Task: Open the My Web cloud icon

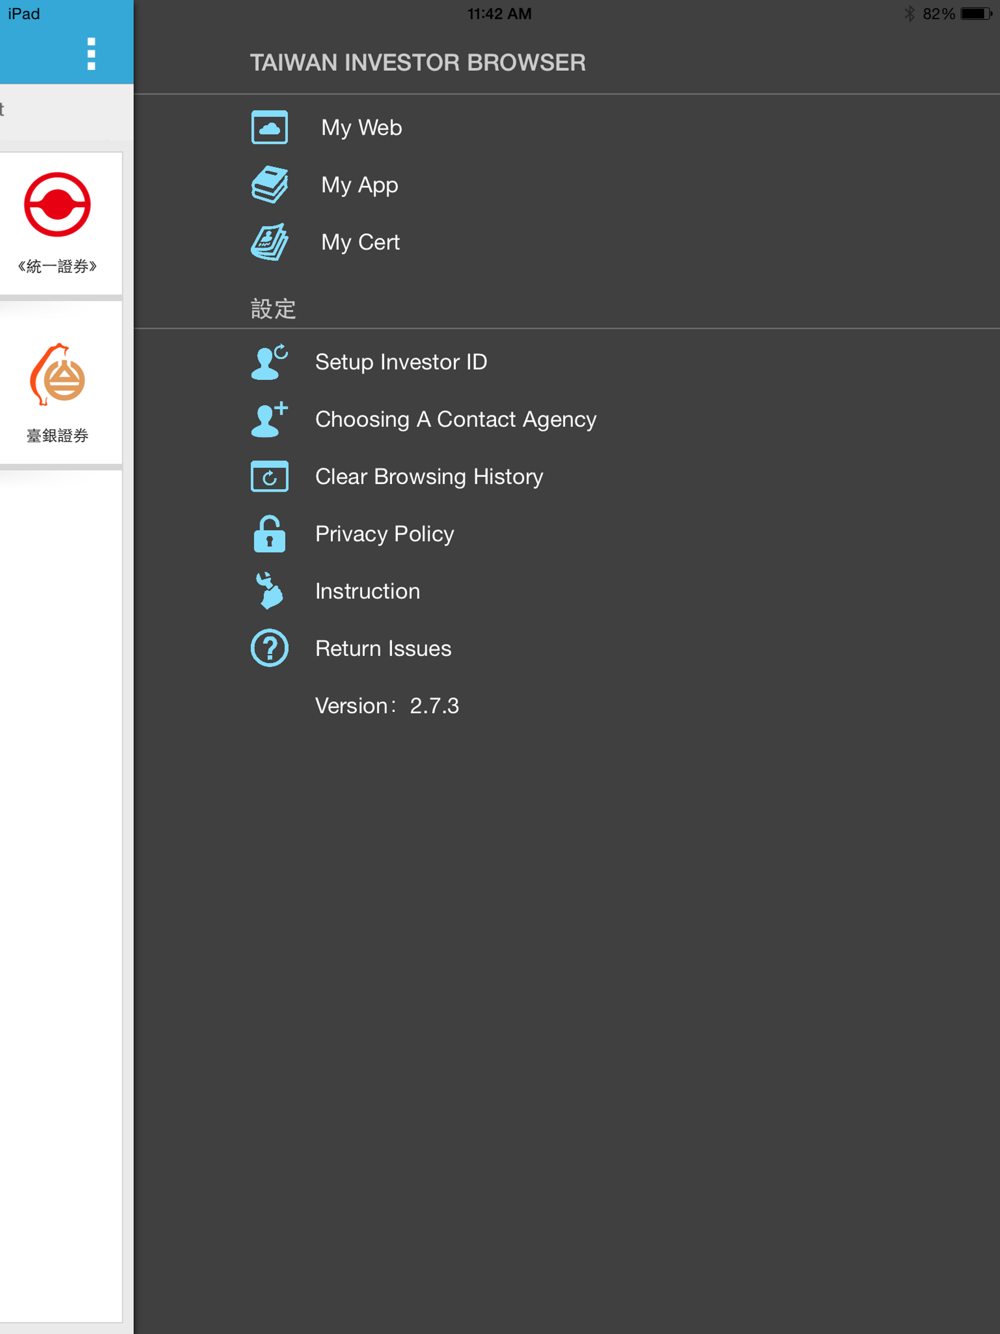Action: tap(269, 128)
